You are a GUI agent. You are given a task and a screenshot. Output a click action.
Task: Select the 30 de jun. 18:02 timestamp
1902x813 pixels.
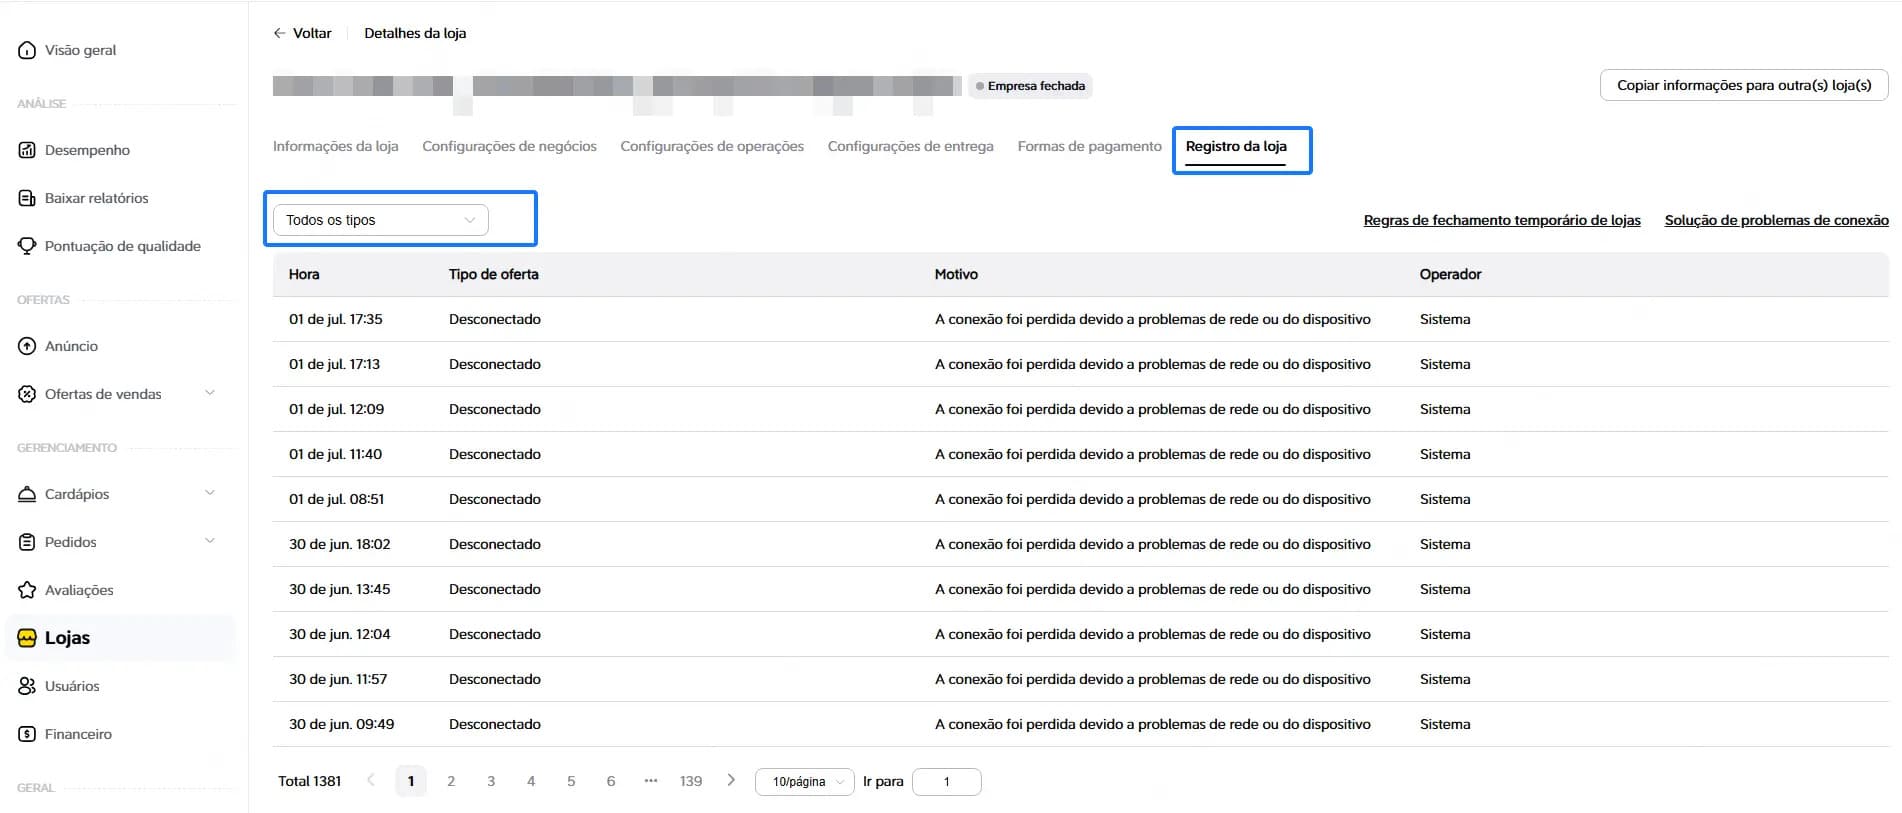coord(340,544)
